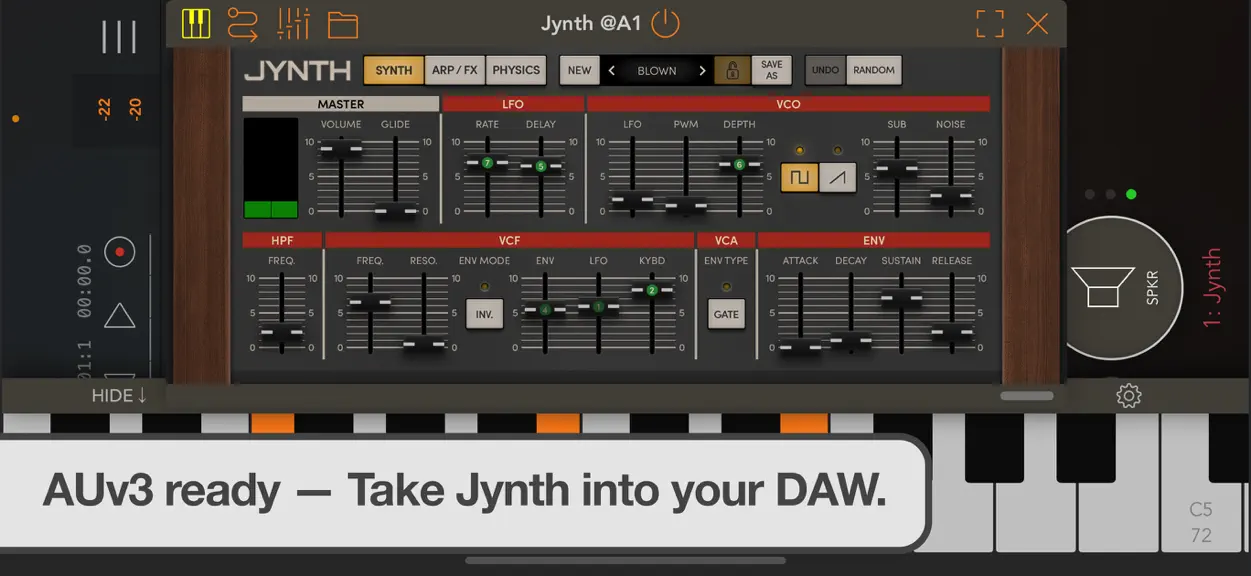This screenshot has height=576, width=1251.
Task: Adjust the ATTACK slider
Action: (800, 347)
